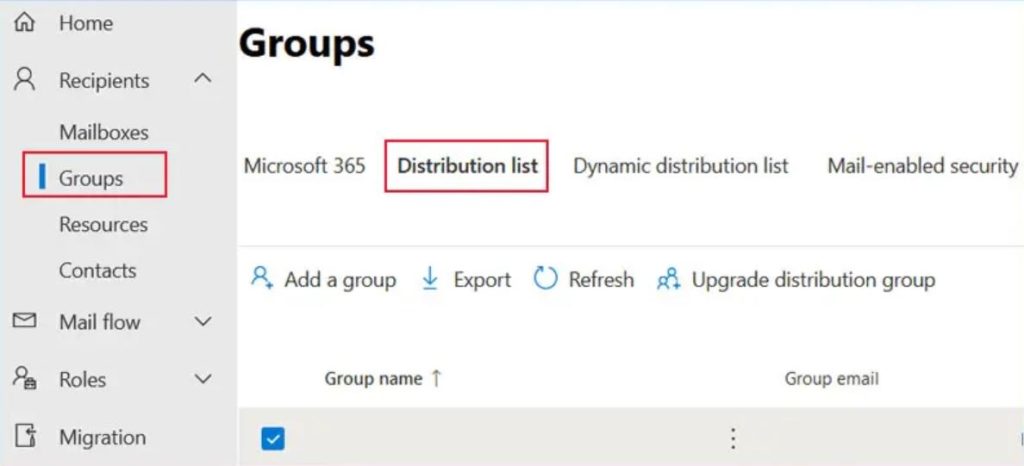Click the Mail flow envelope icon
Viewport: 1024px width, 466px height.
point(25,321)
